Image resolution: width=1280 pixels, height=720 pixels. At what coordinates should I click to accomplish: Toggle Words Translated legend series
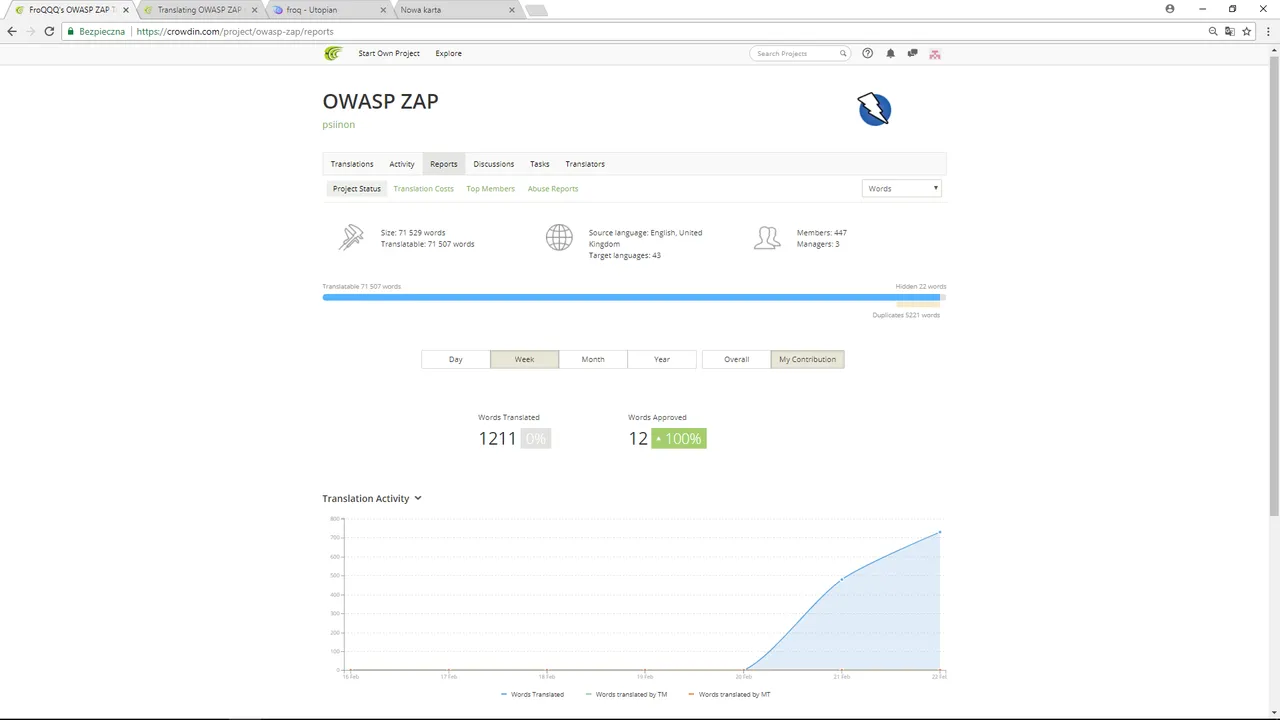[x=533, y=694]
